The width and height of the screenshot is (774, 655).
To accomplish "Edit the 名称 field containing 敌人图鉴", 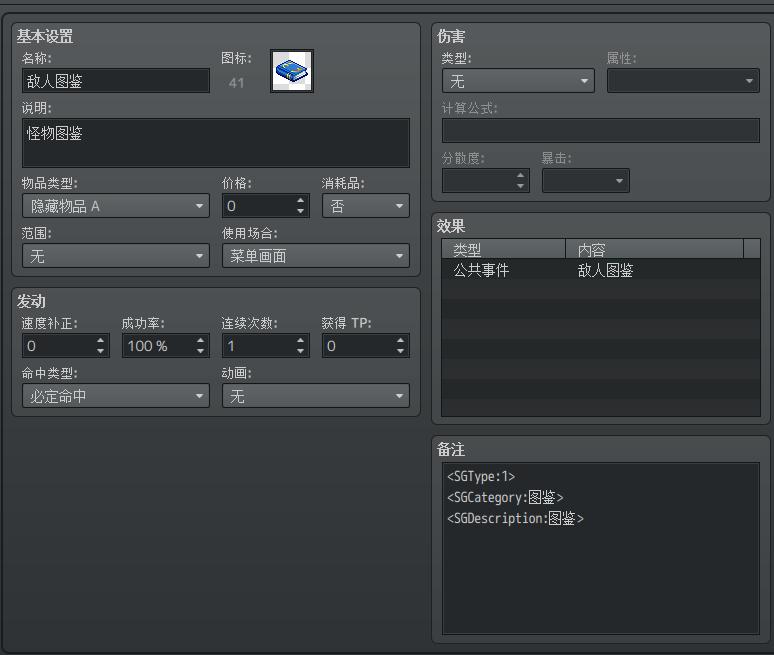I will pos(116,81).
